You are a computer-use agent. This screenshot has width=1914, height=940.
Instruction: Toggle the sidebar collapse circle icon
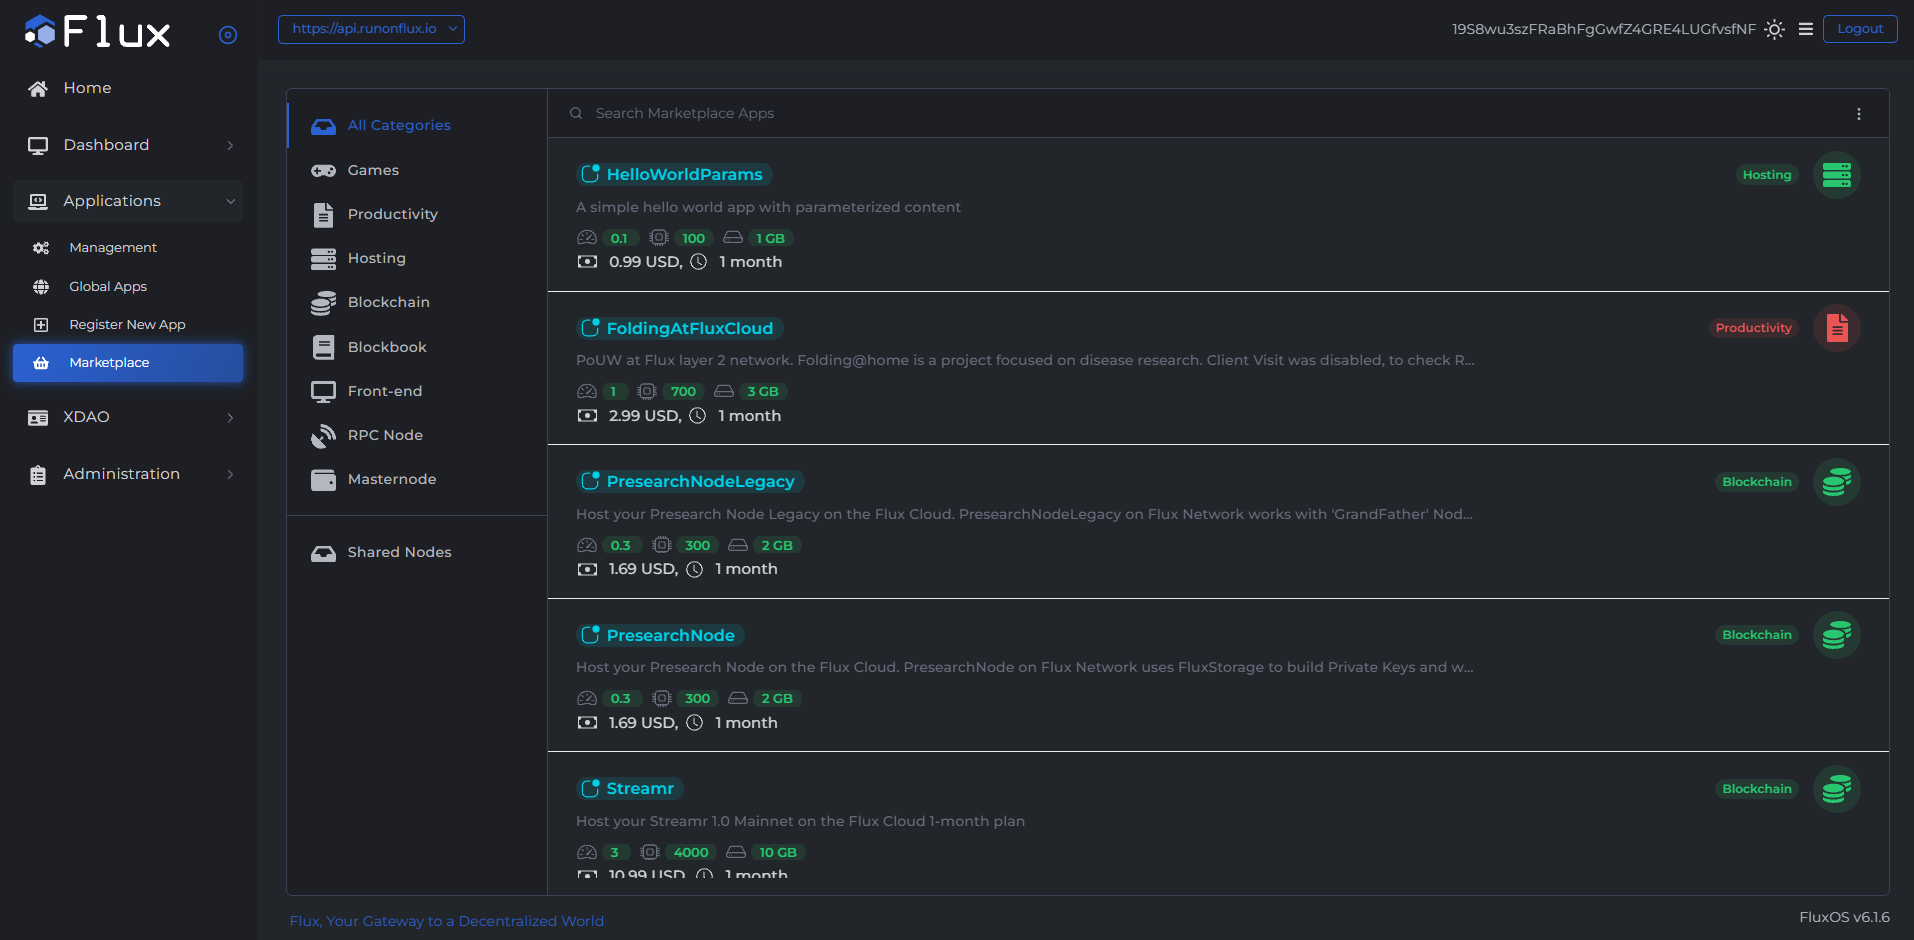click(228, 35)
